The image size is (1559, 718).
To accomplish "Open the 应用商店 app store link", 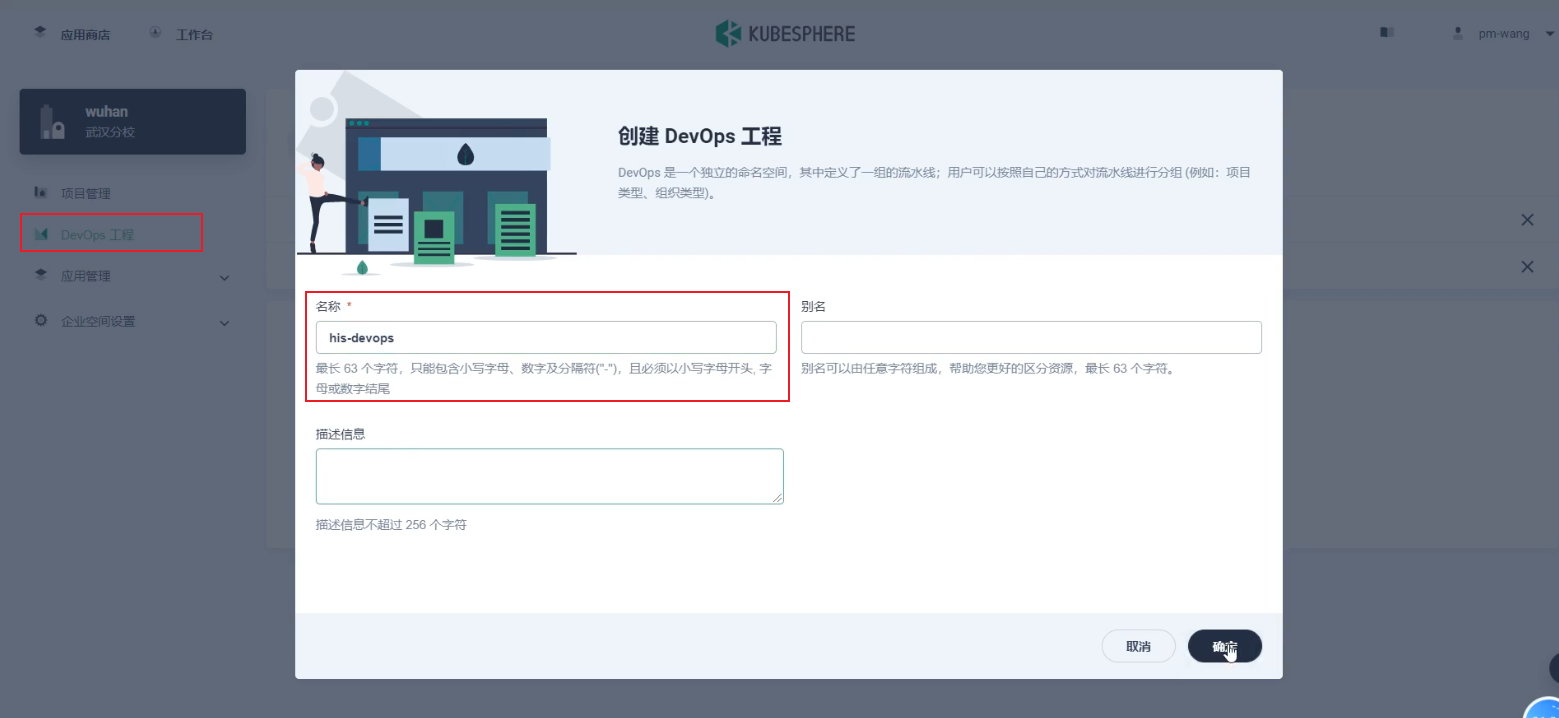I will point(85,34).
